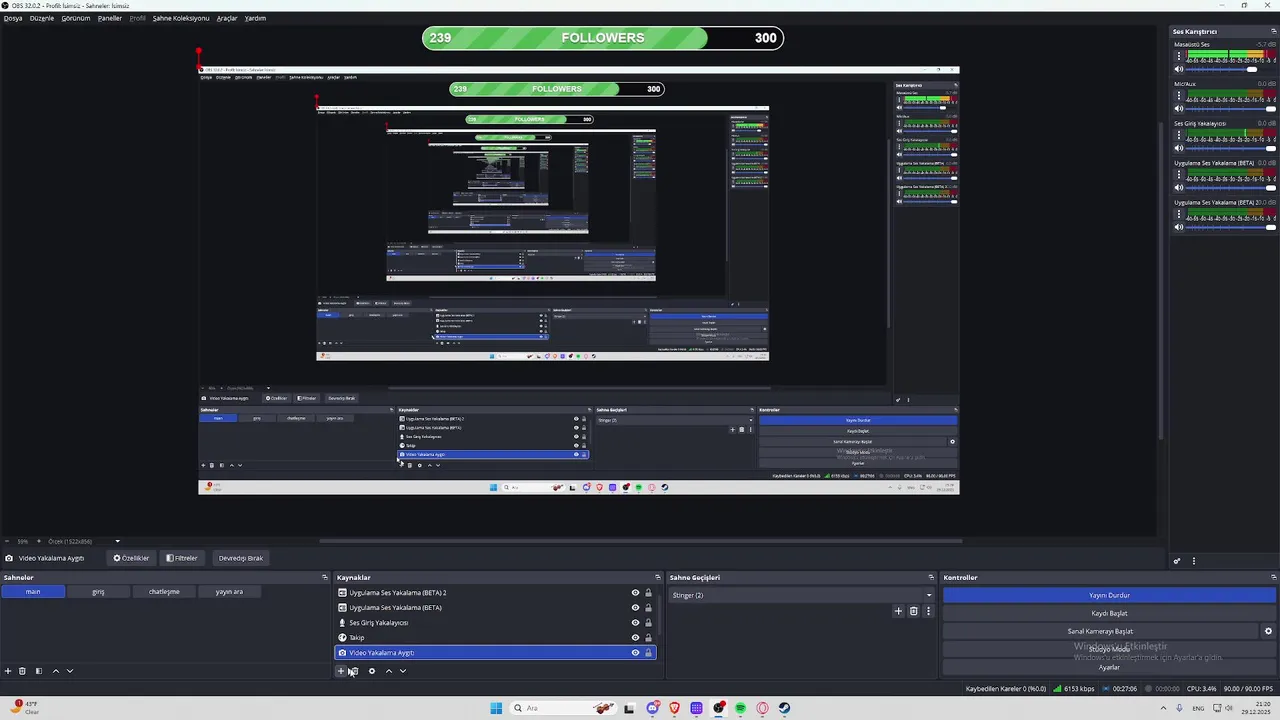
Task: Open Uygulama Ses Yakalama (BETA) mixer three-dot menu
Action: click(x=1179, y=174)
